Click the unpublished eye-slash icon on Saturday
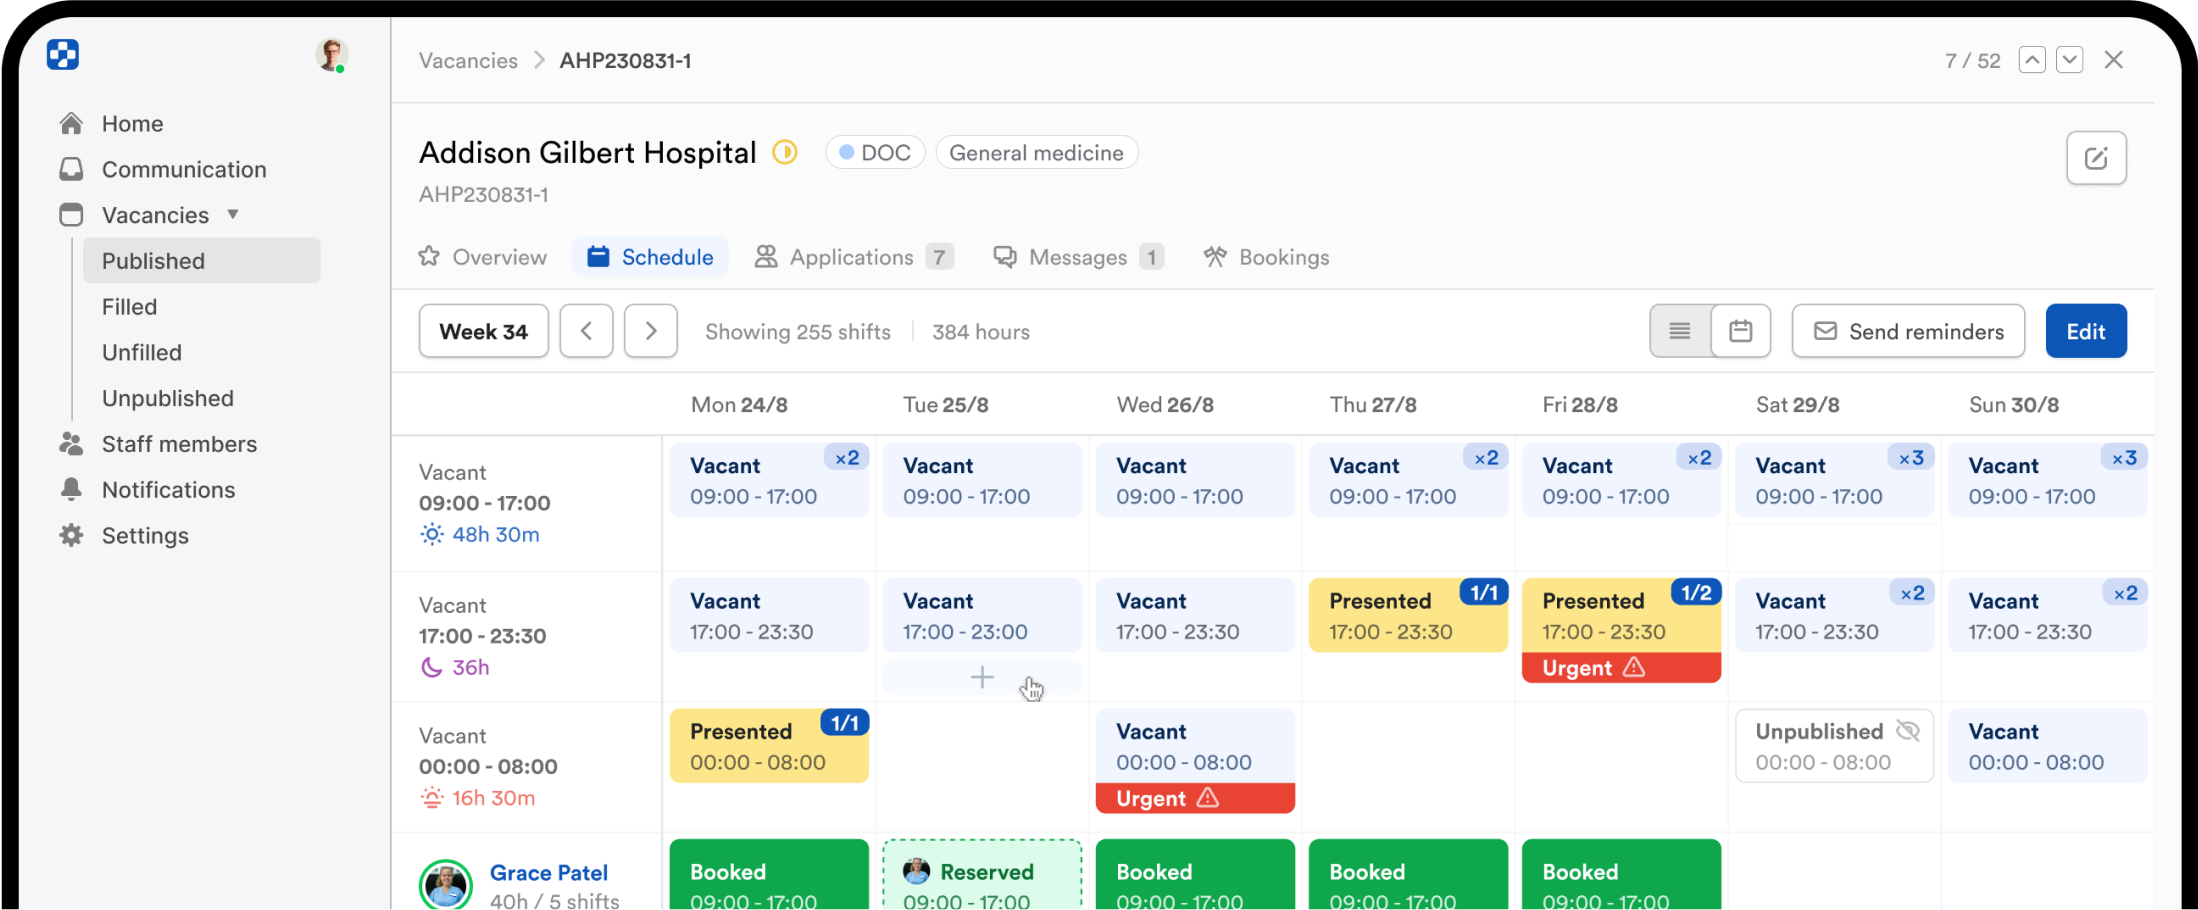The image size is (2198, 910). tap(1908, 731)
